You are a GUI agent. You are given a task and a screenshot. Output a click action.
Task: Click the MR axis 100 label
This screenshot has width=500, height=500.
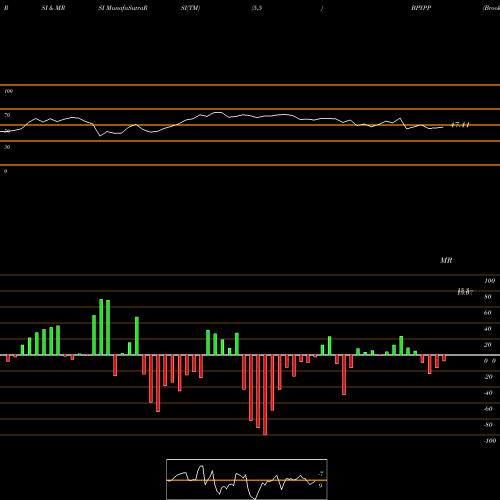(x=489, y=281)
